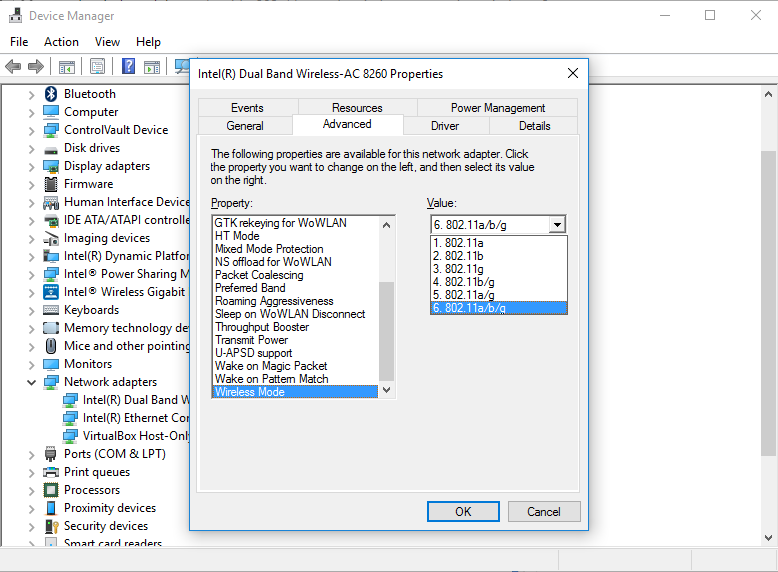Click the Scan for hardware changes icon

click(x=182, y=66)
